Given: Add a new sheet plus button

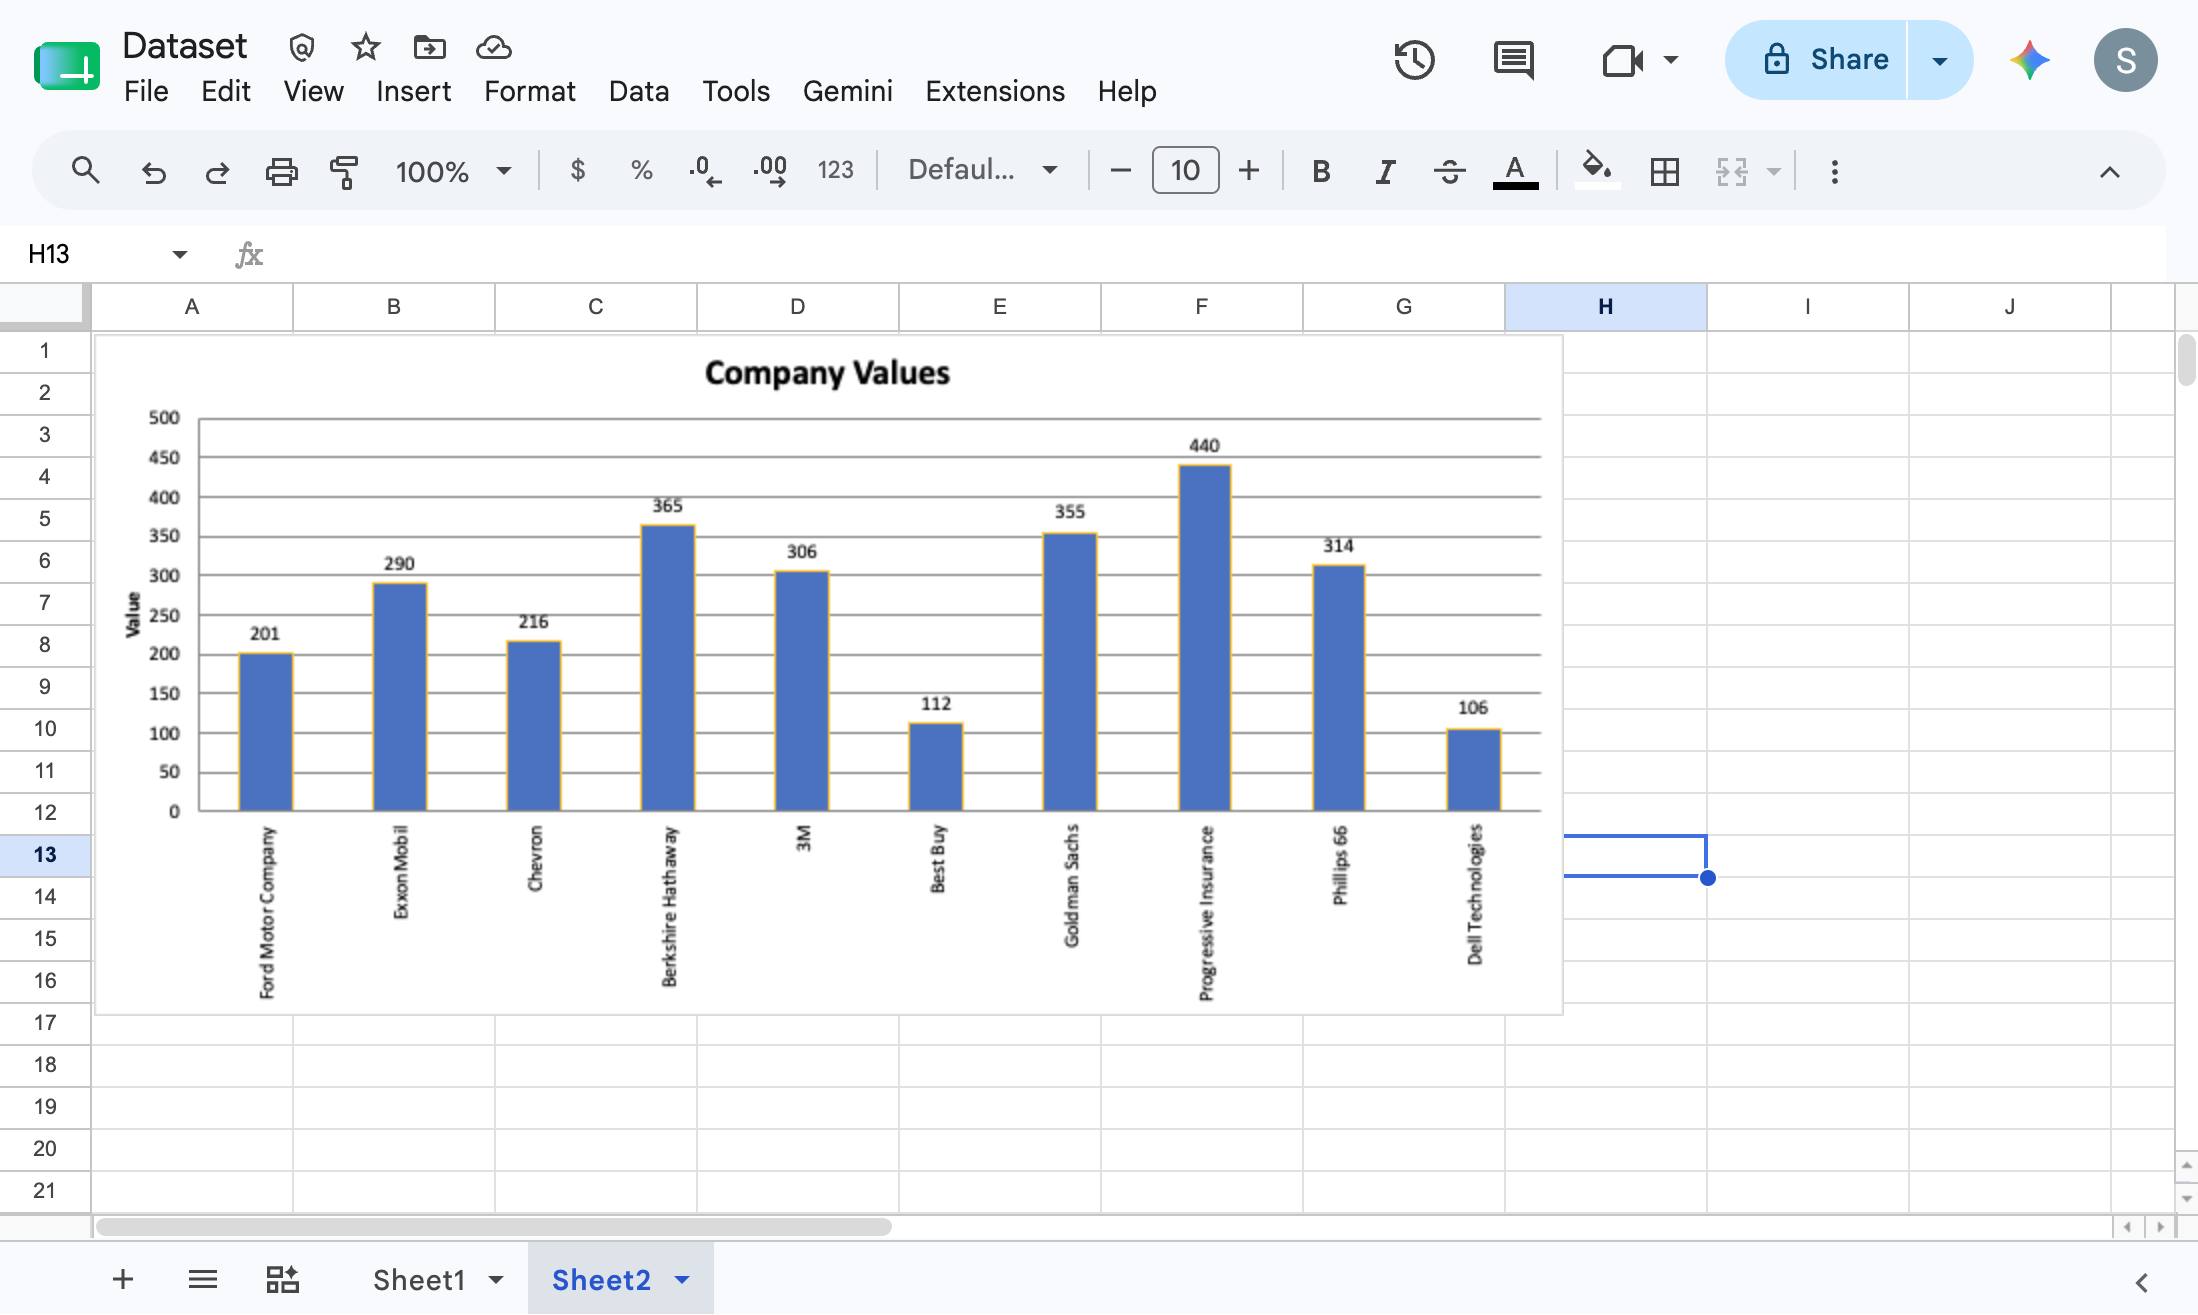Looking at the screenshot, I should point(123,1279).
